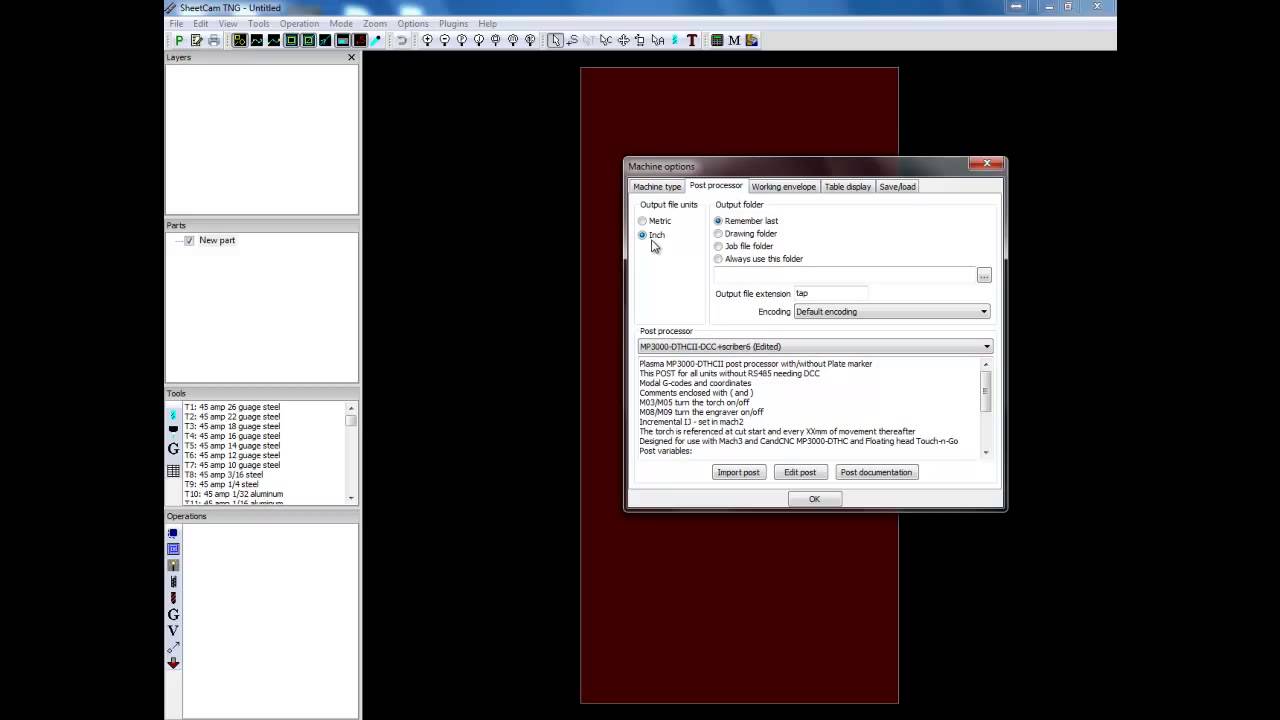The image size is (1280, 720).
Task: Toggle the New part checkbox in Parts
Action: click(189, 241)
